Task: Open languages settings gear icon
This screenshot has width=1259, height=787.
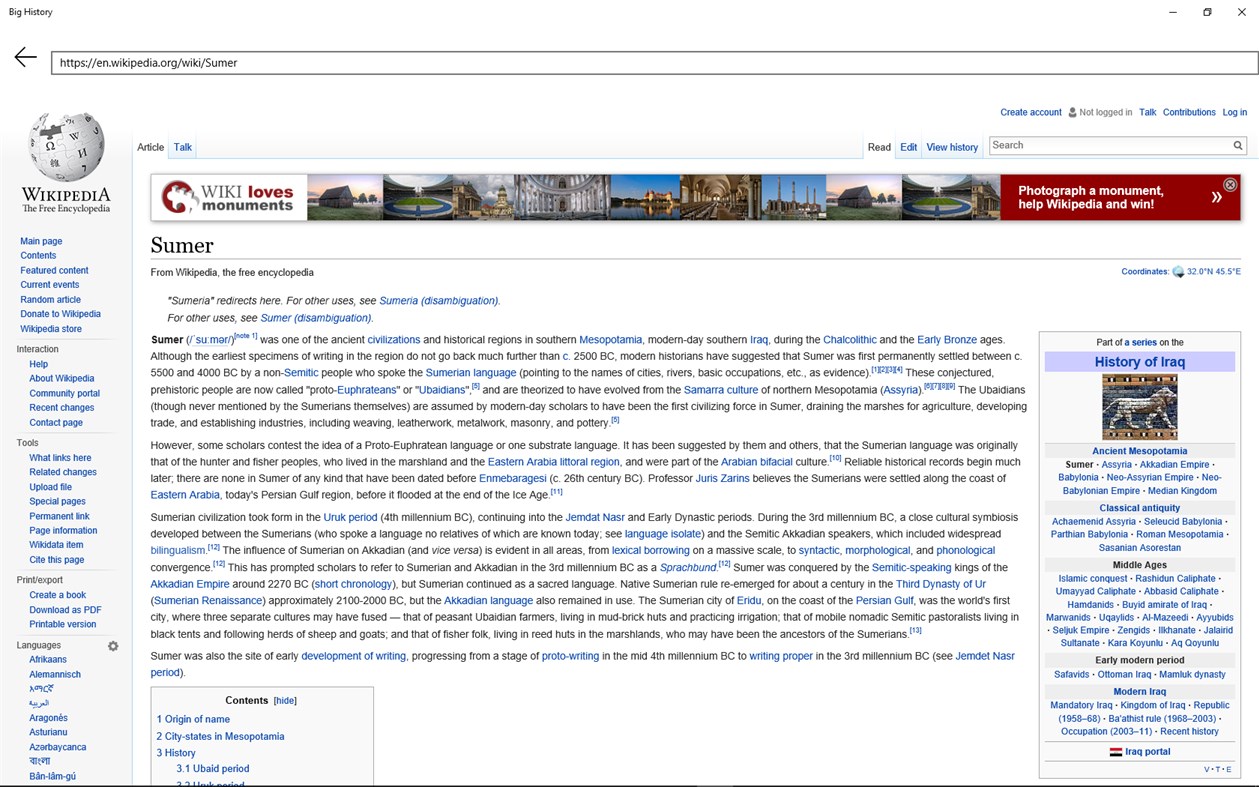Action: pyautogui.click(x=113, y=646)
